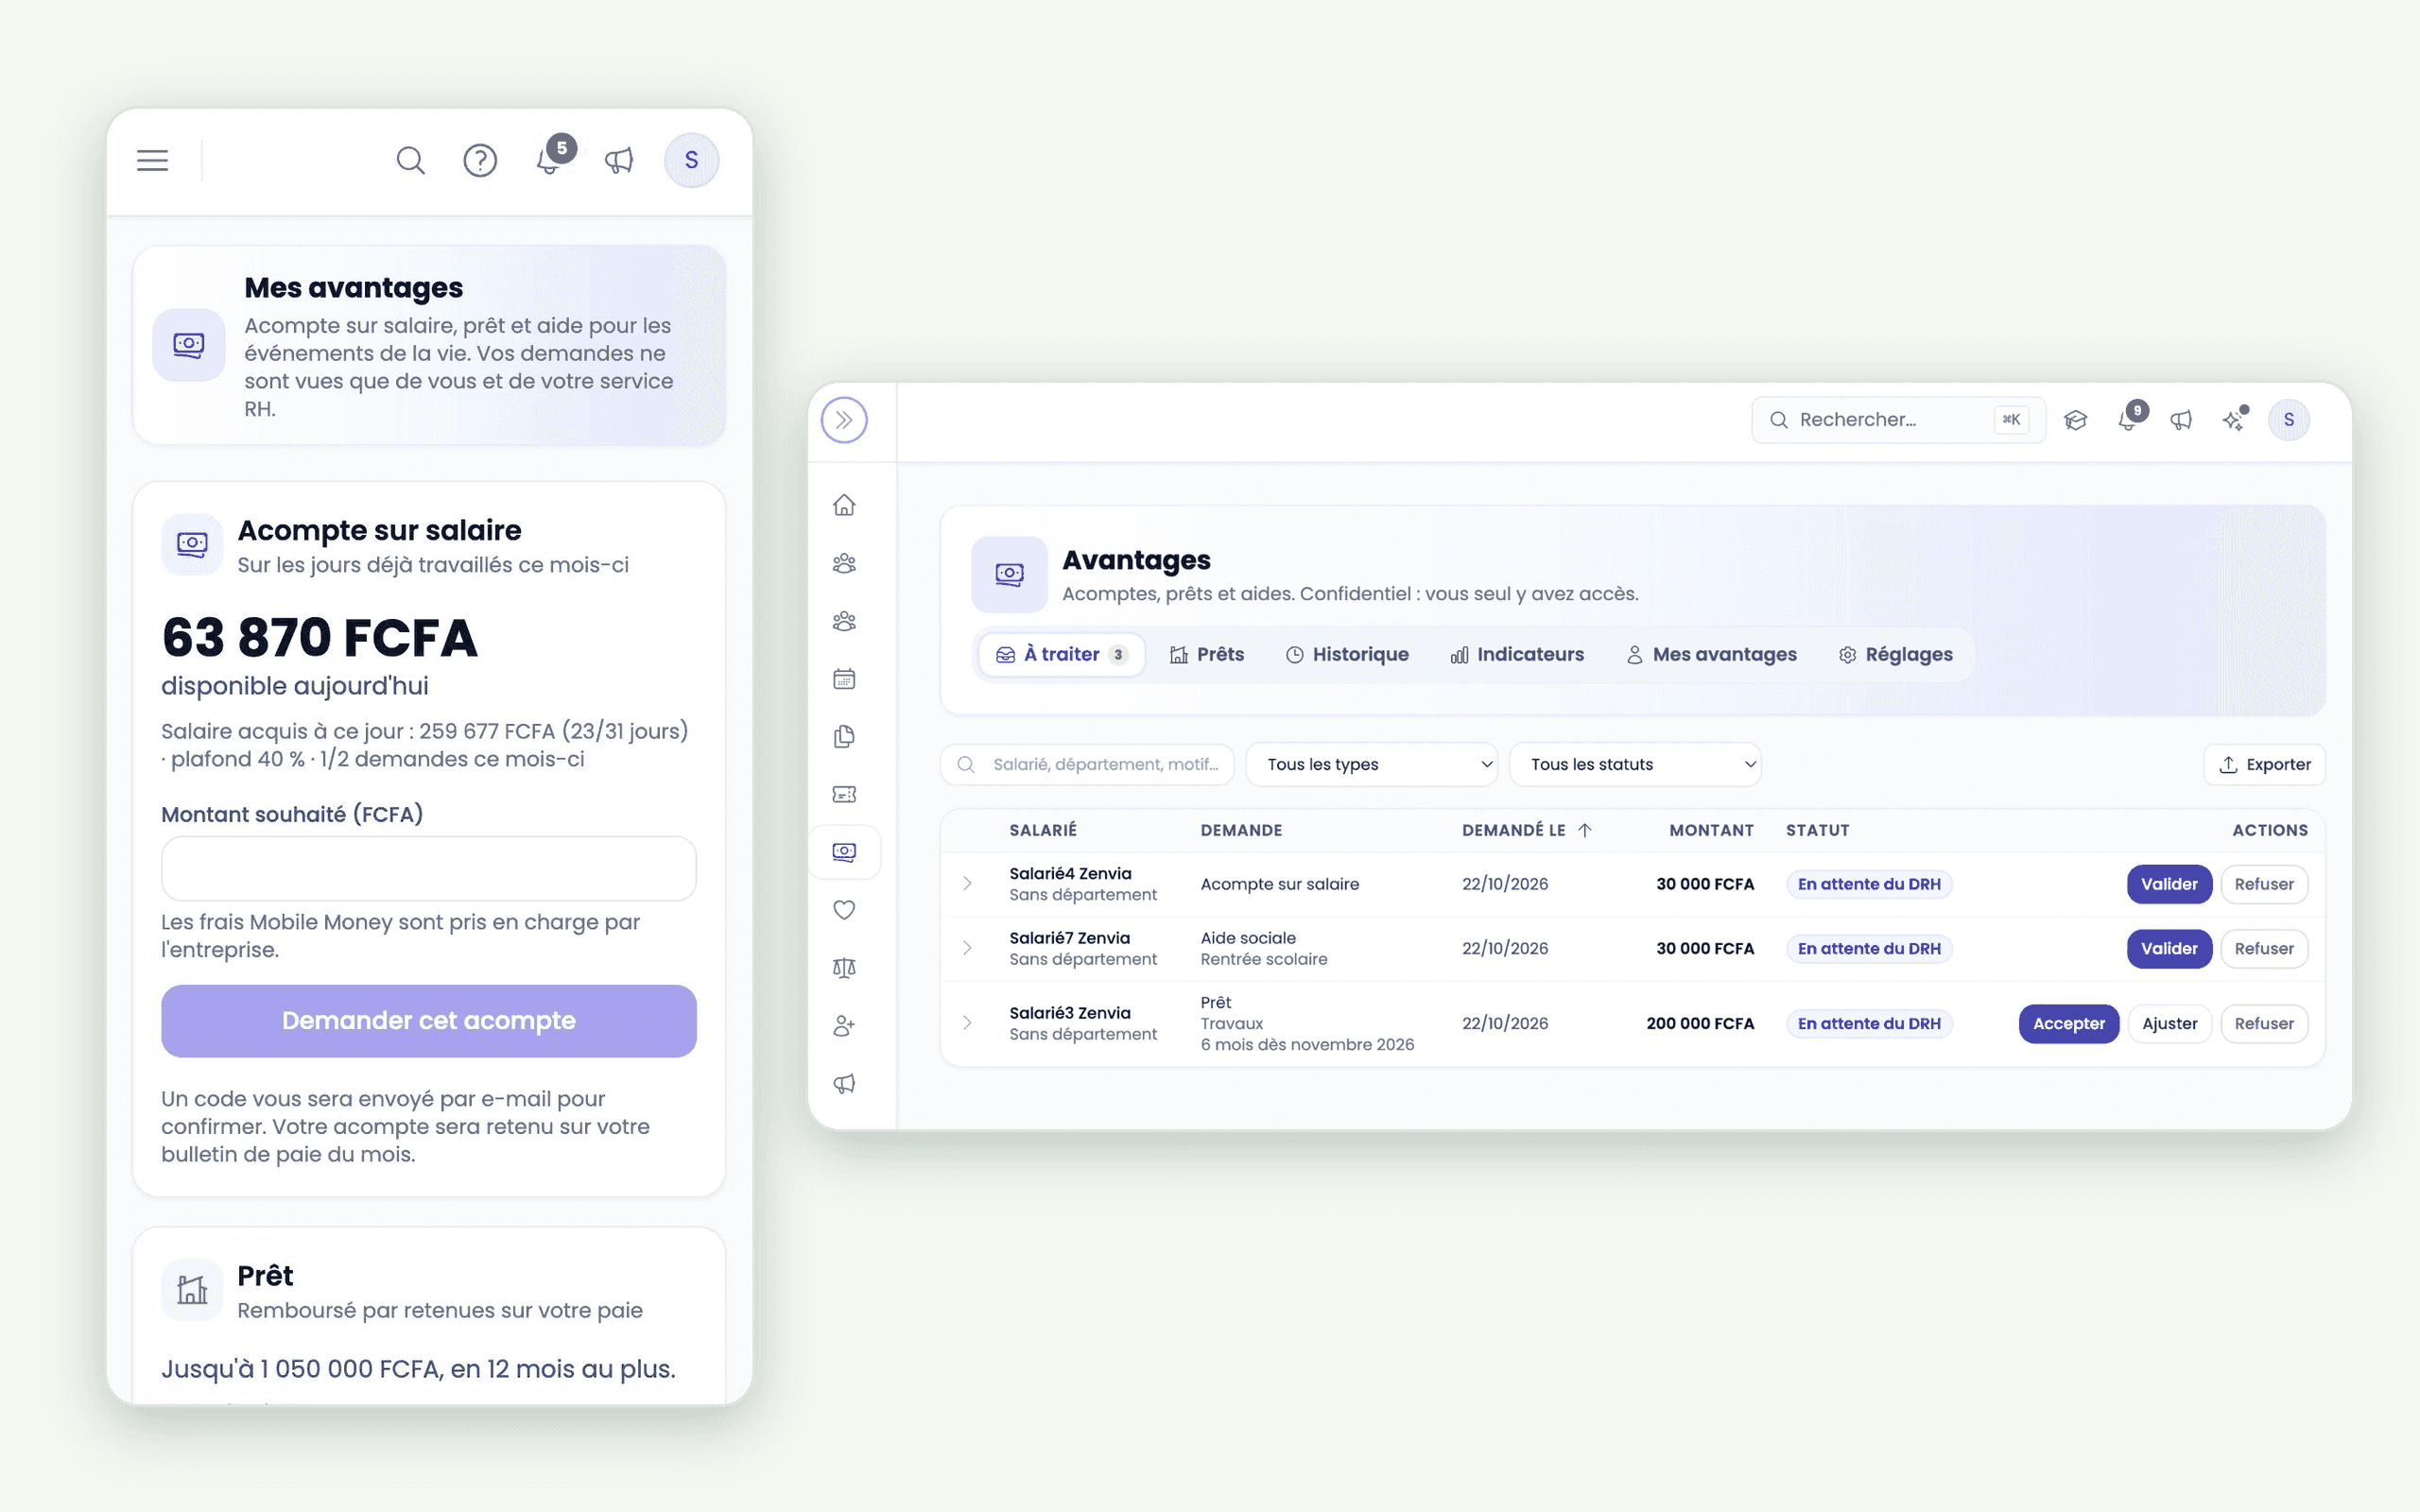The height and width of the screenshot is (1512, 2420).
Task: Open the Réglages tab
Action: (x=1895, y=654)
